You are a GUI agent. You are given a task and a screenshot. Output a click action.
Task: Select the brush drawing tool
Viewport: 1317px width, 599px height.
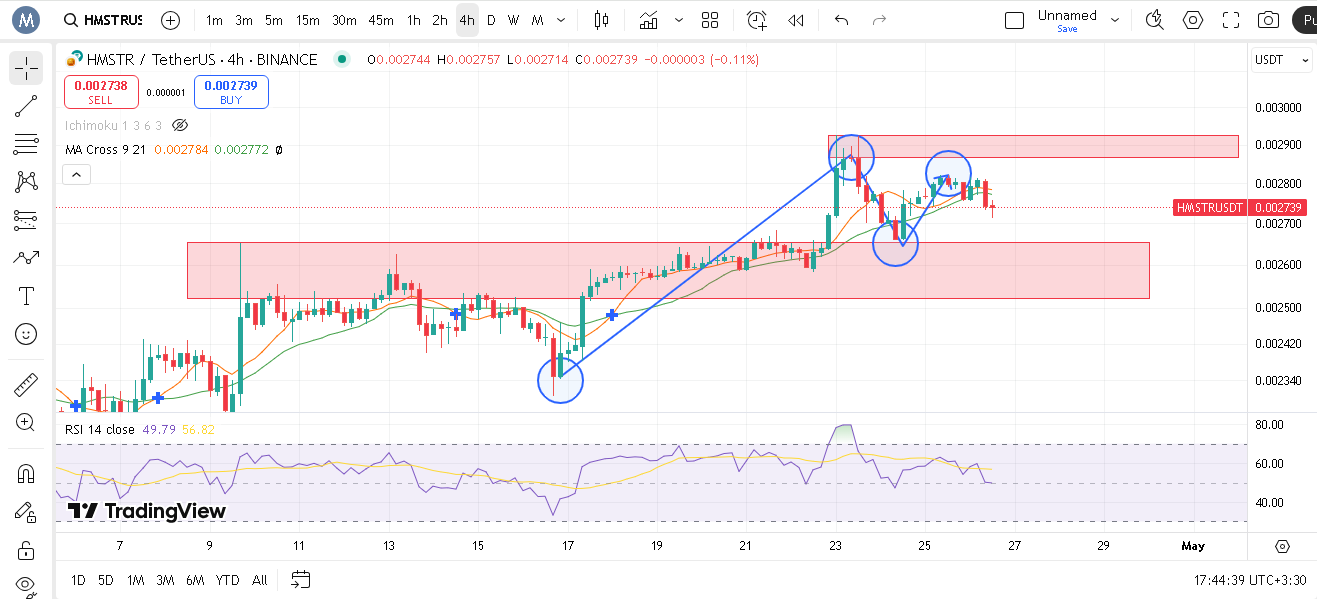(x=26, y=258)
